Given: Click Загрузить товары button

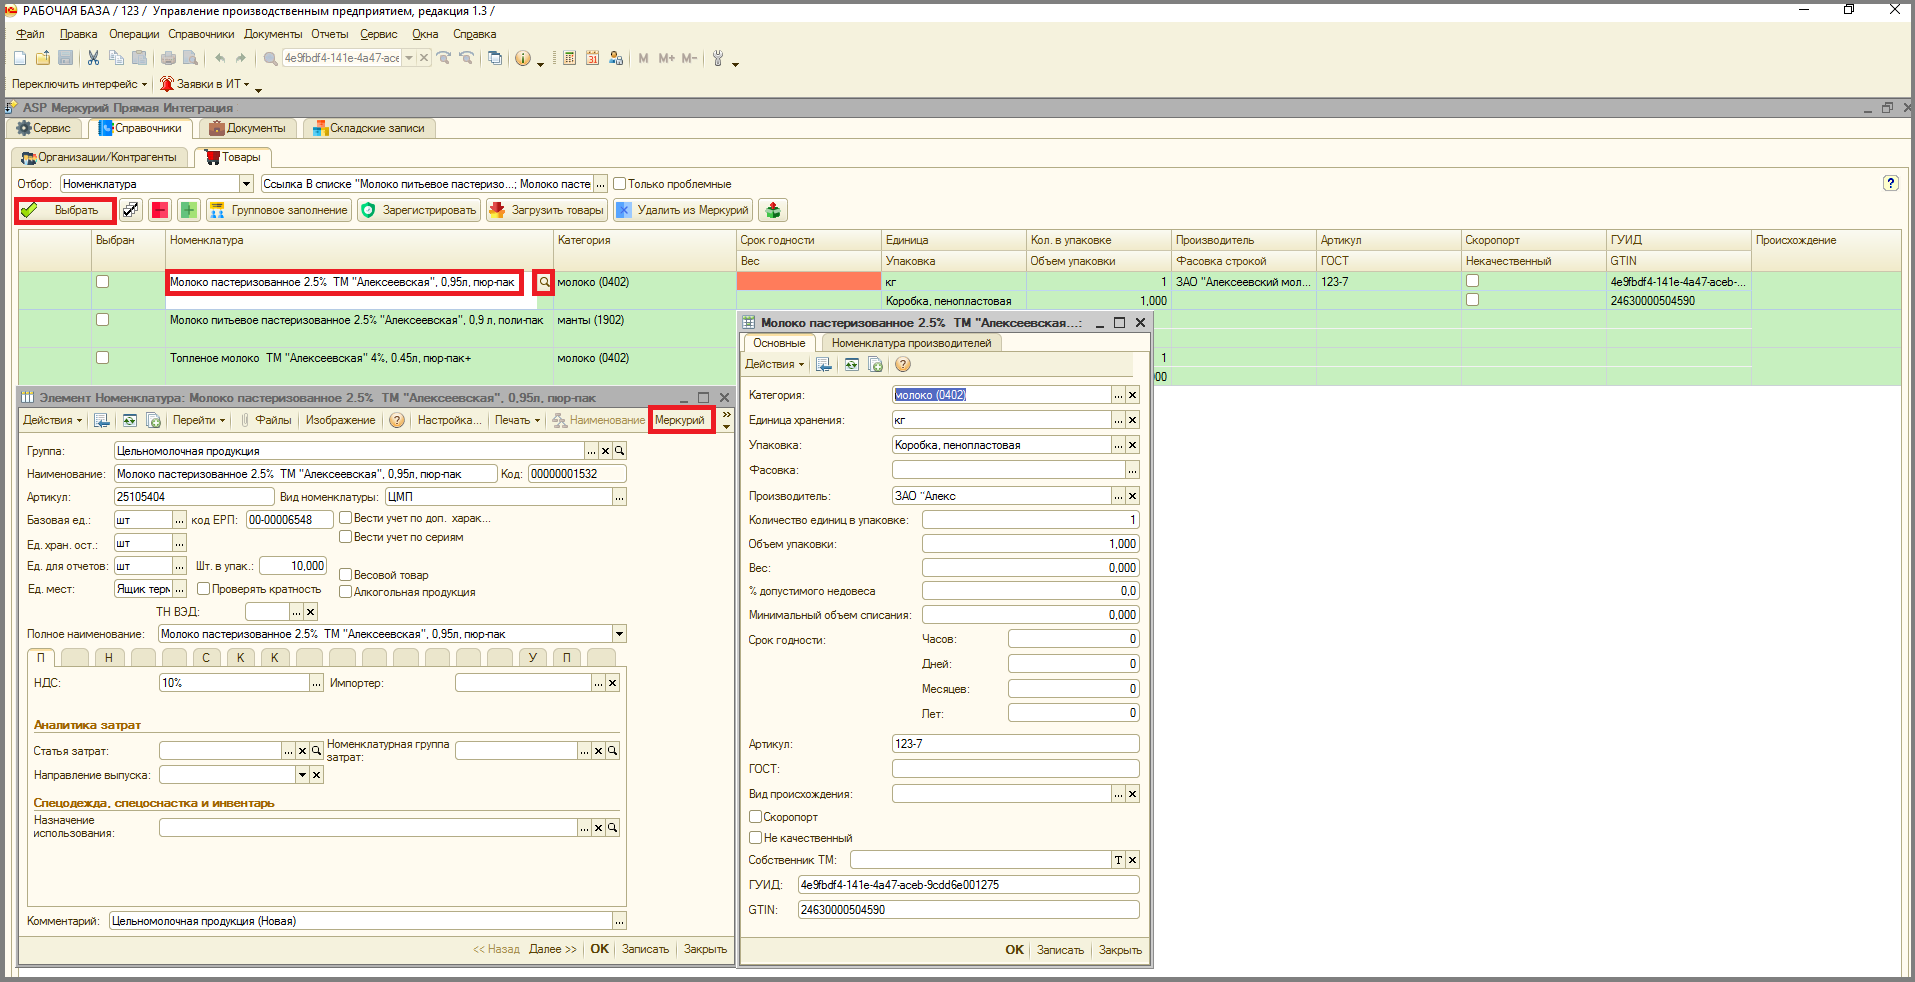Looking at the screenshot, I should click(x=547, y=210).
